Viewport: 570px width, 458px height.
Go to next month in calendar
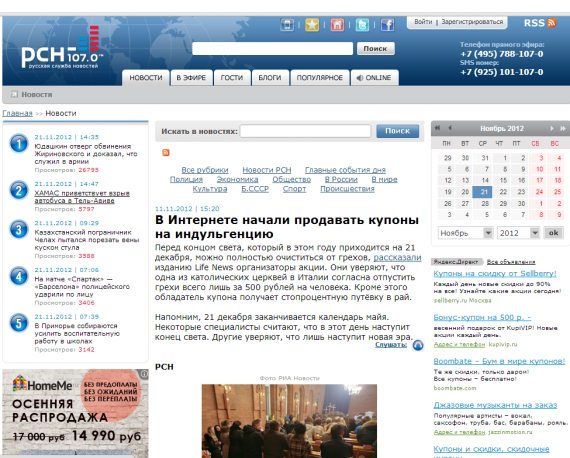[551, 128]
